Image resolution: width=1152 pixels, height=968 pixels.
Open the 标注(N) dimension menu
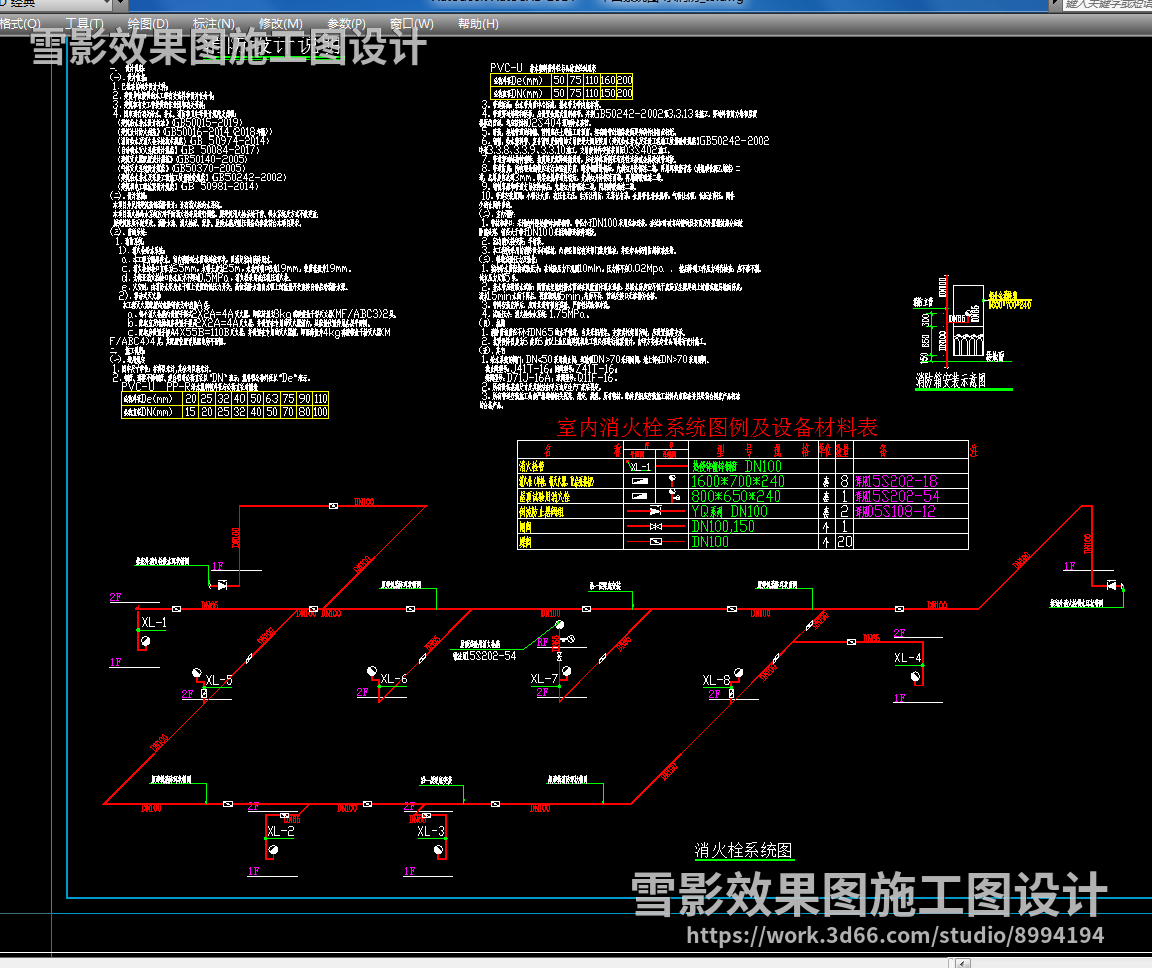(x=214, y=24)
